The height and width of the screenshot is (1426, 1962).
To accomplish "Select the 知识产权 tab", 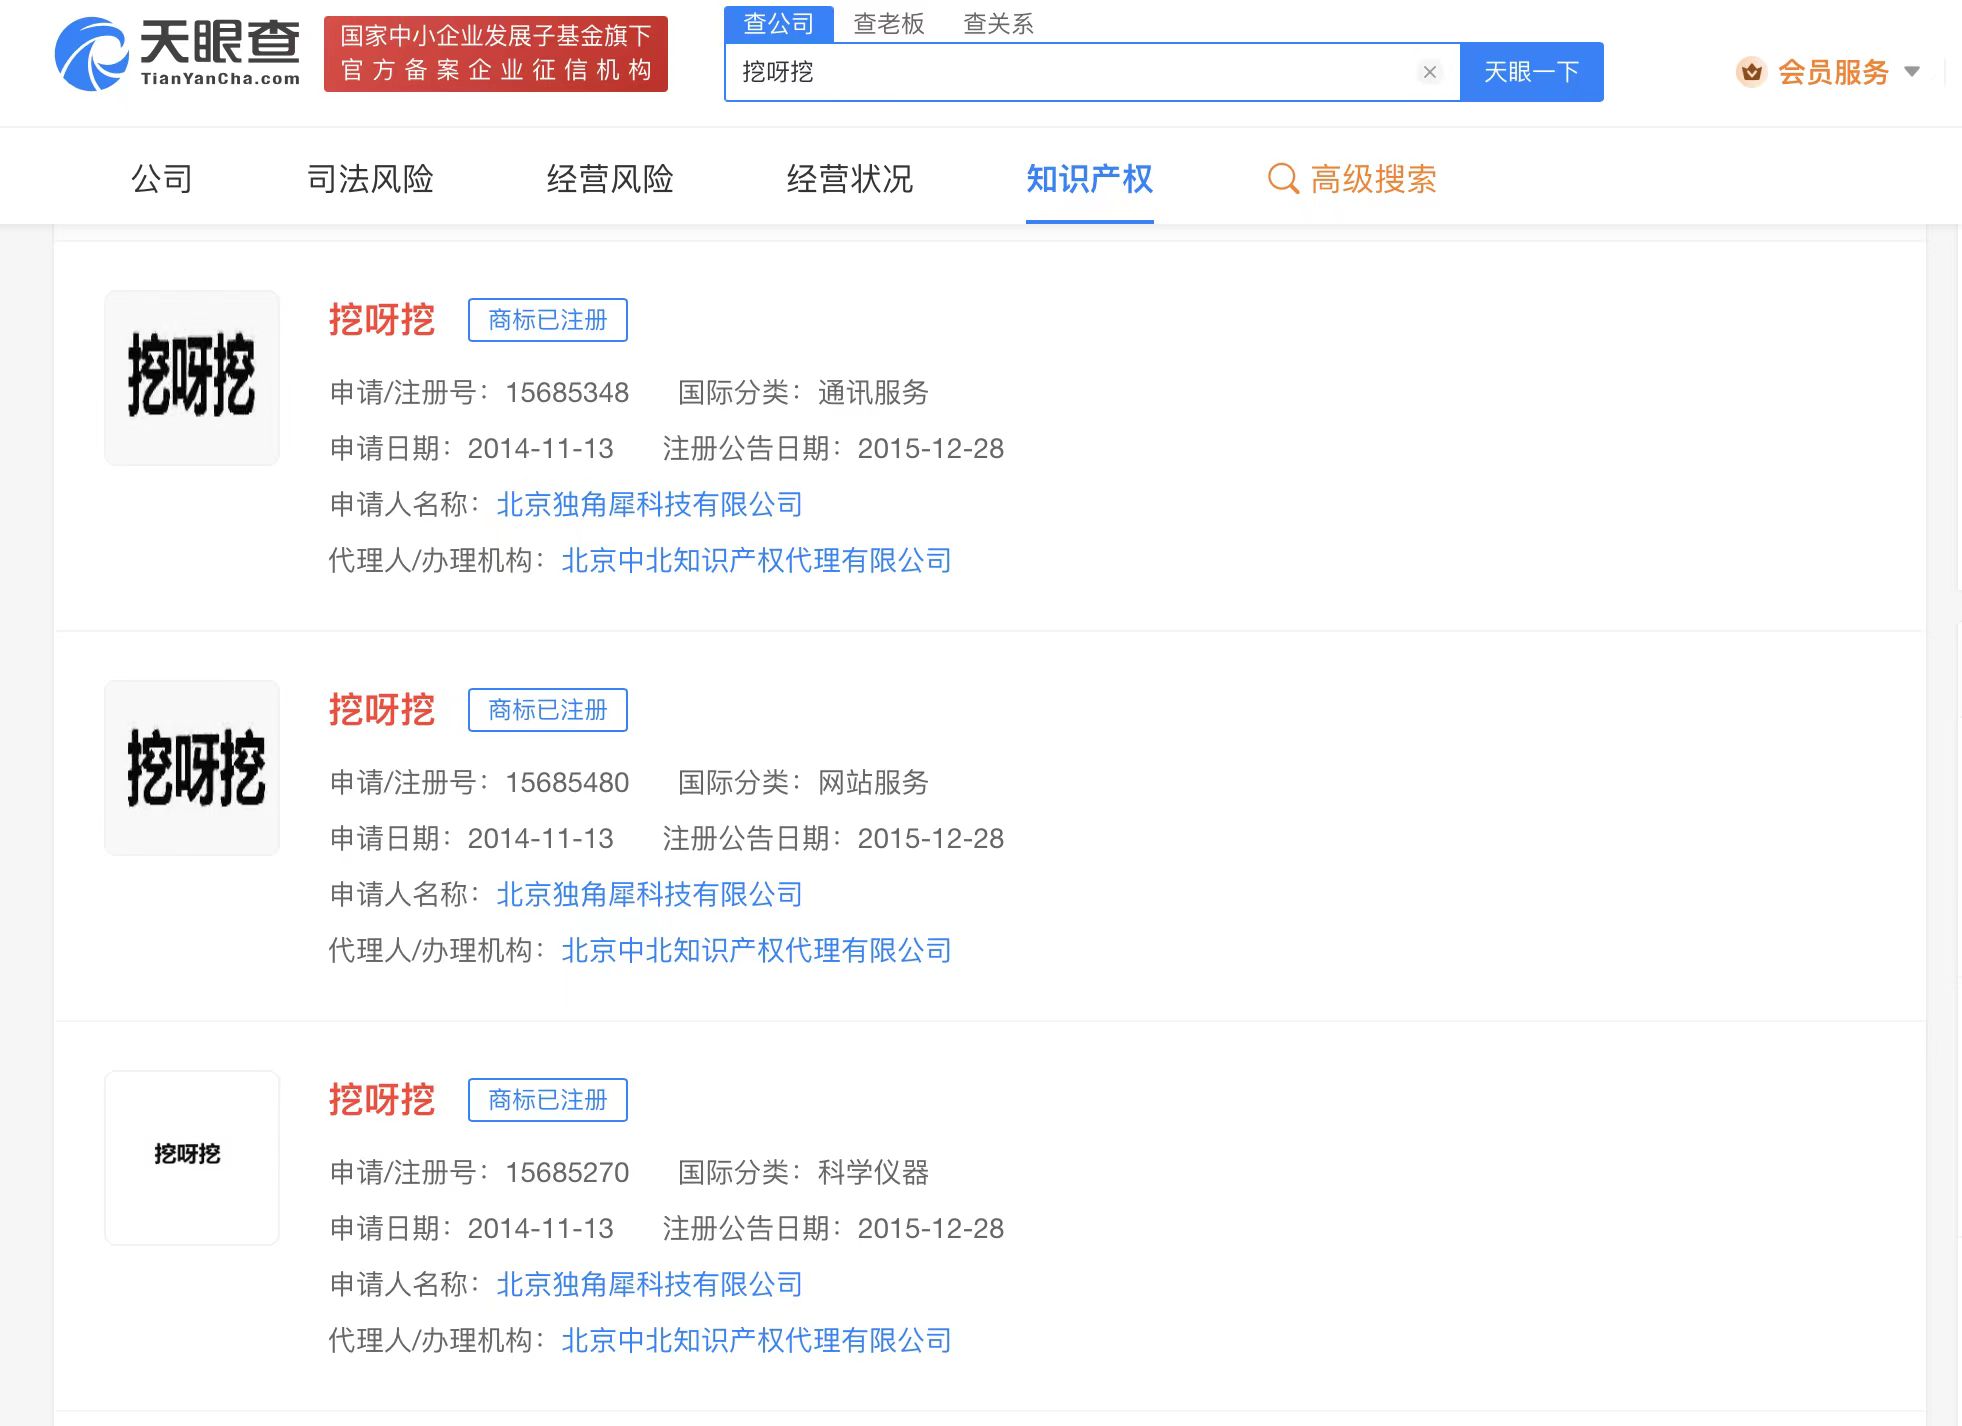I will click(1090, 179).
